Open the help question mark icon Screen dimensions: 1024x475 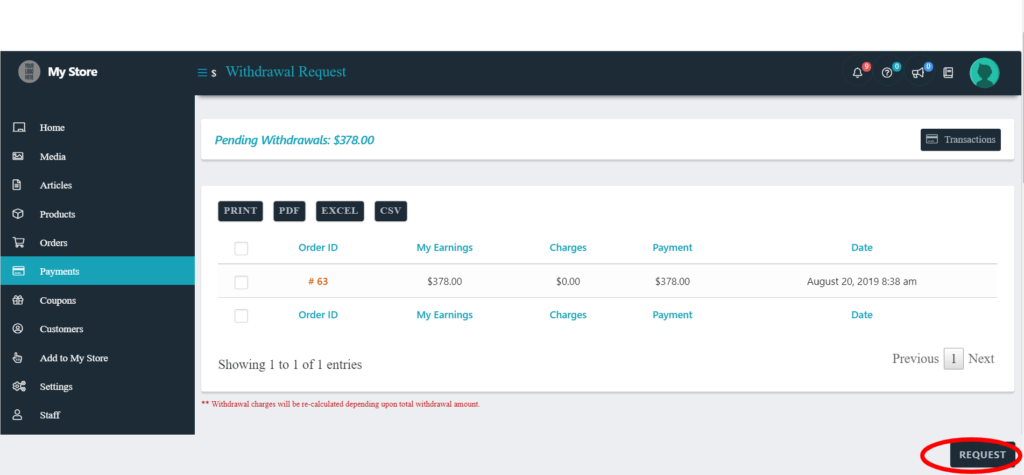point(886,73)
